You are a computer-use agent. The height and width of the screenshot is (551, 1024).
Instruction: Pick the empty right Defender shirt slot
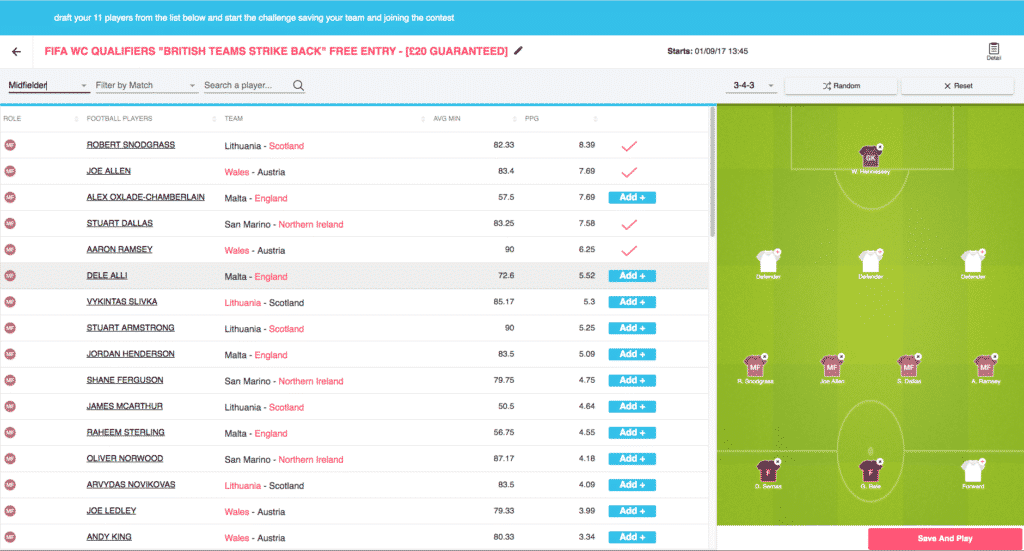[972, 260]
